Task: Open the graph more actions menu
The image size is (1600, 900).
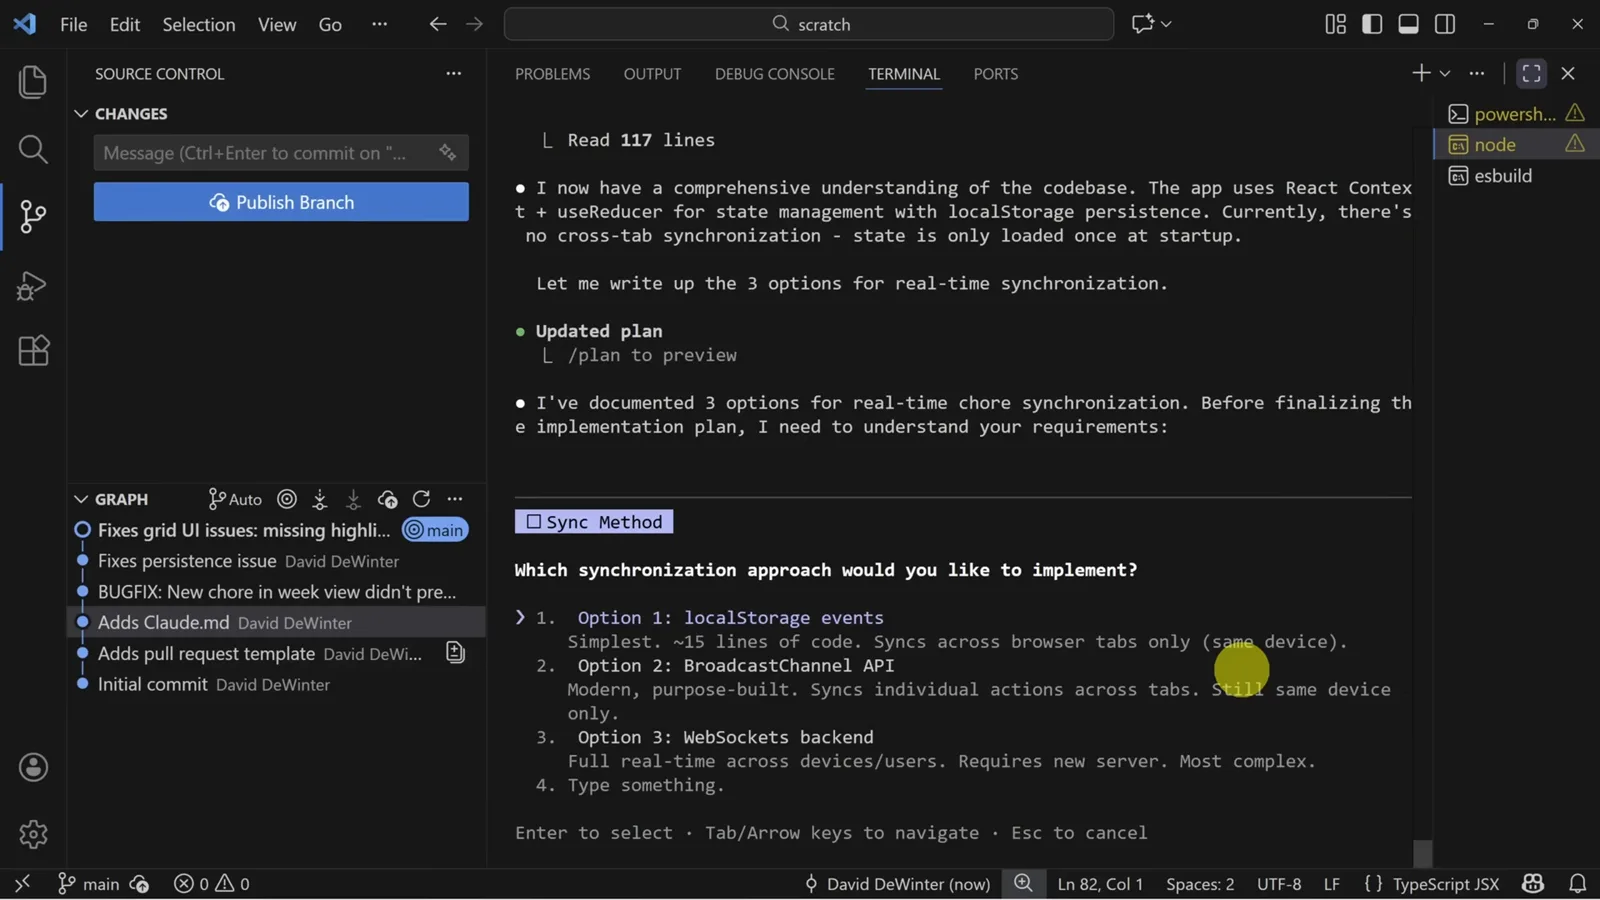Action: (455, 499)
